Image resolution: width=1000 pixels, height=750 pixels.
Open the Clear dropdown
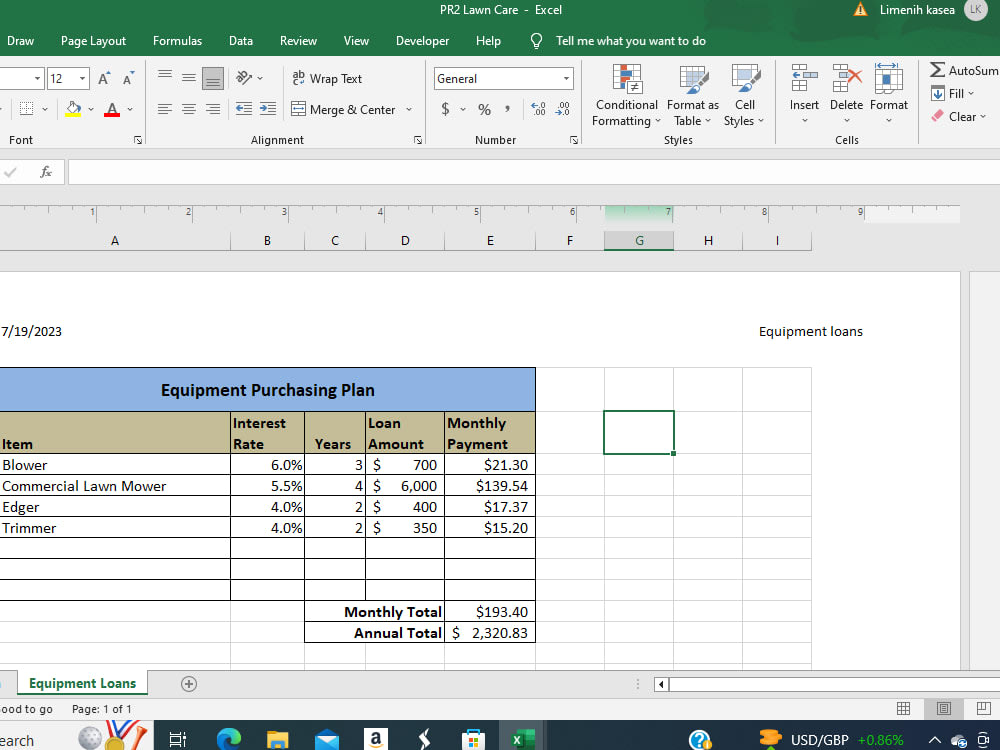pos(959,117)
